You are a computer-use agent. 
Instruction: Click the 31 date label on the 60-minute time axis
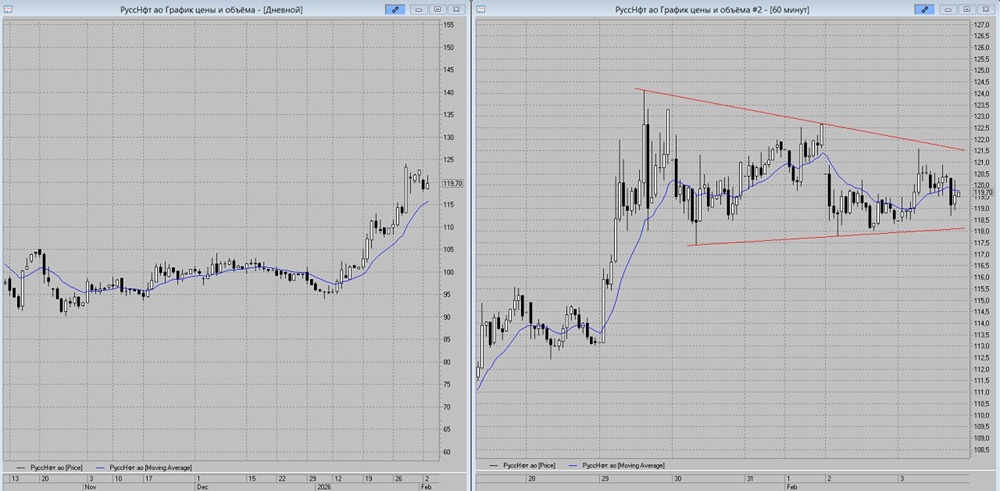[750, 479]
